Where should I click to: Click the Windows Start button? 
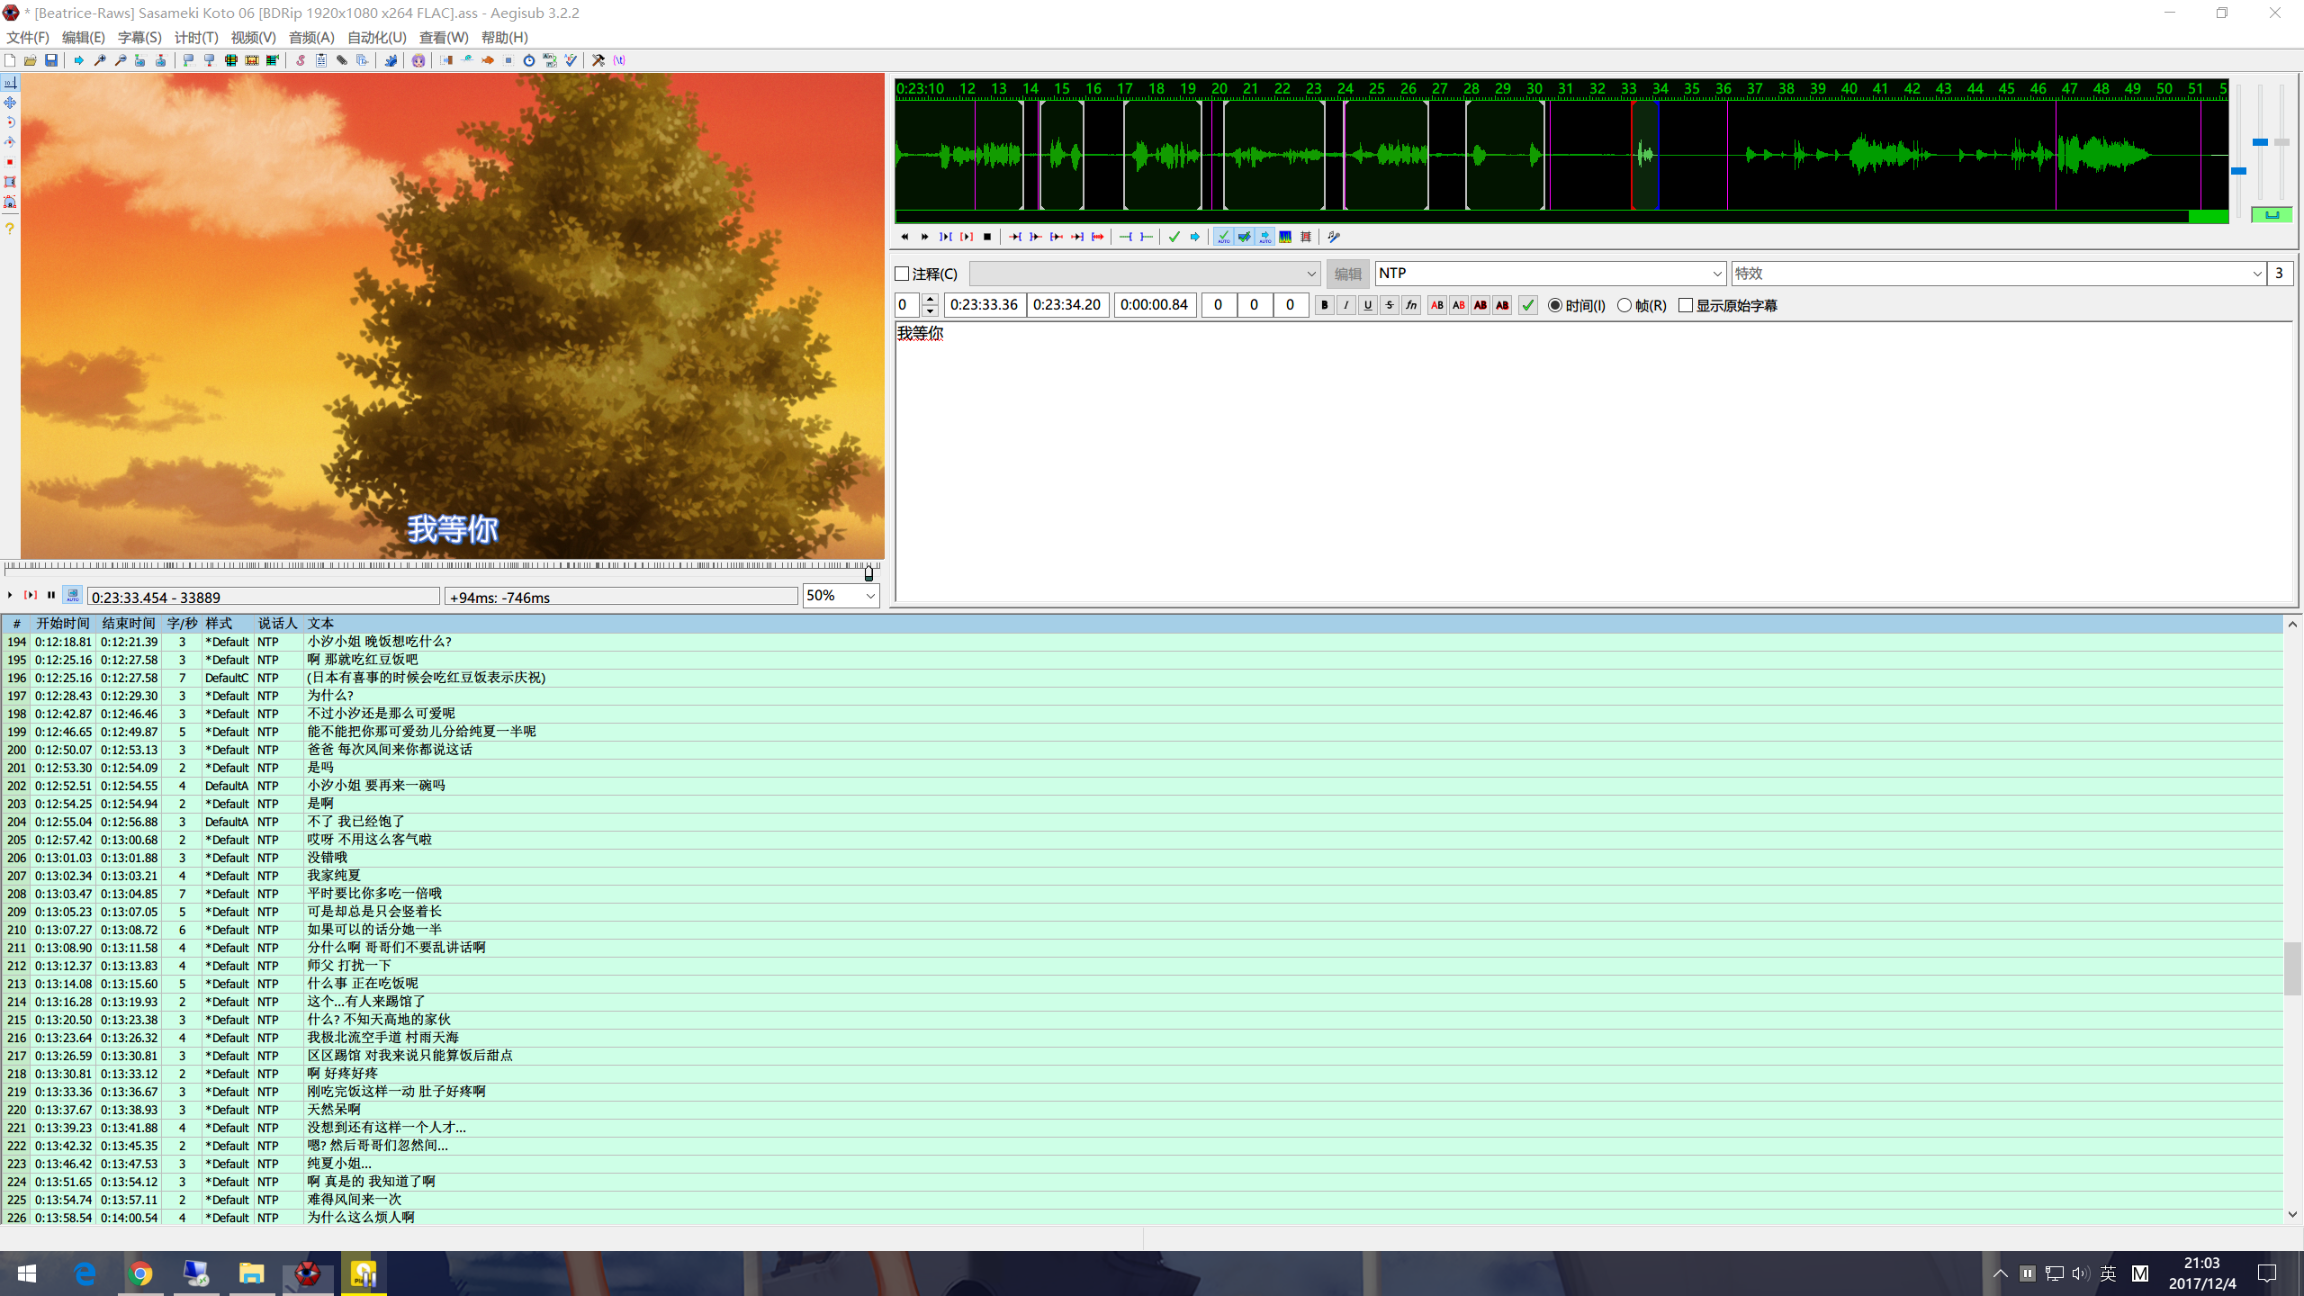coord(27,1273)
